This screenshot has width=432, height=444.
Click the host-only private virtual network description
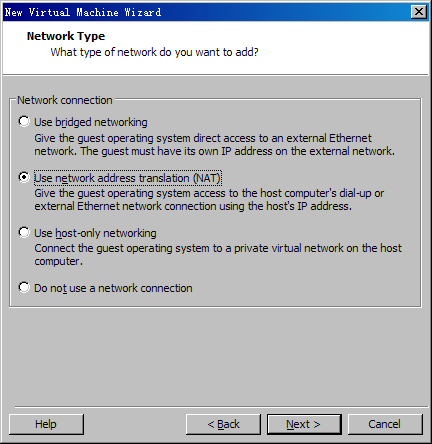(218, 255)
